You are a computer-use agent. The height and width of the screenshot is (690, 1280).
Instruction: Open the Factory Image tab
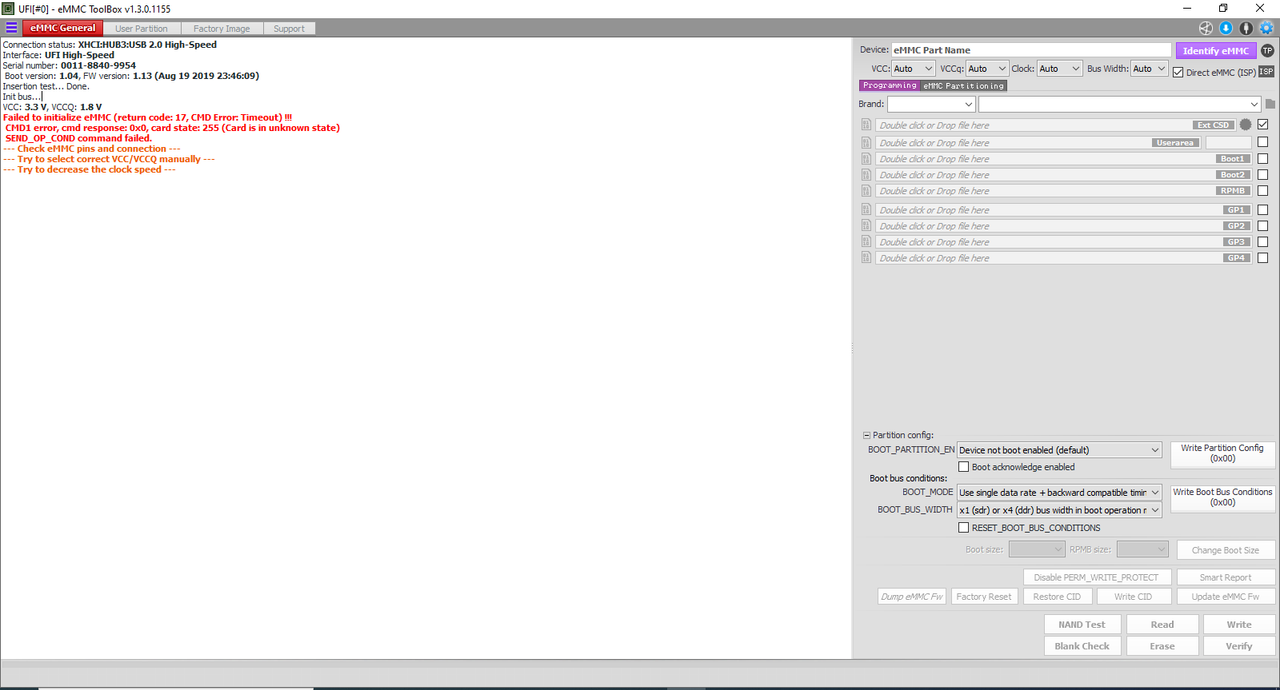[222, 28]
